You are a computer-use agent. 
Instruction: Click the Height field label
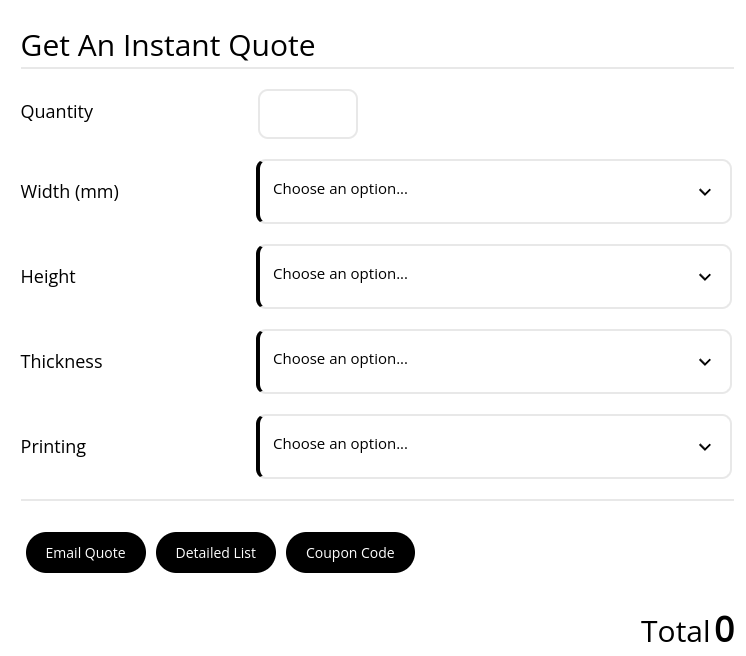click(48, 277)
